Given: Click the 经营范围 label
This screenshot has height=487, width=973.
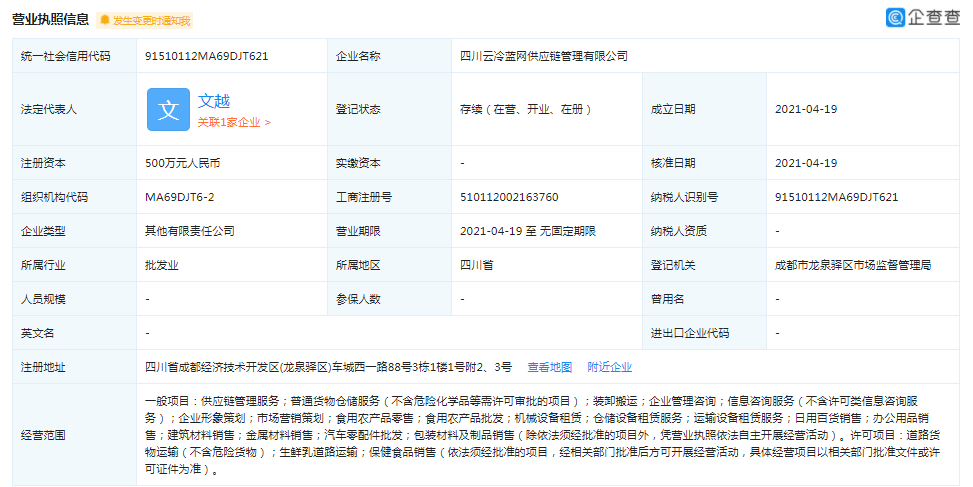Looking at the screenshot, I should pyautogui.click(x=43, y=435).
